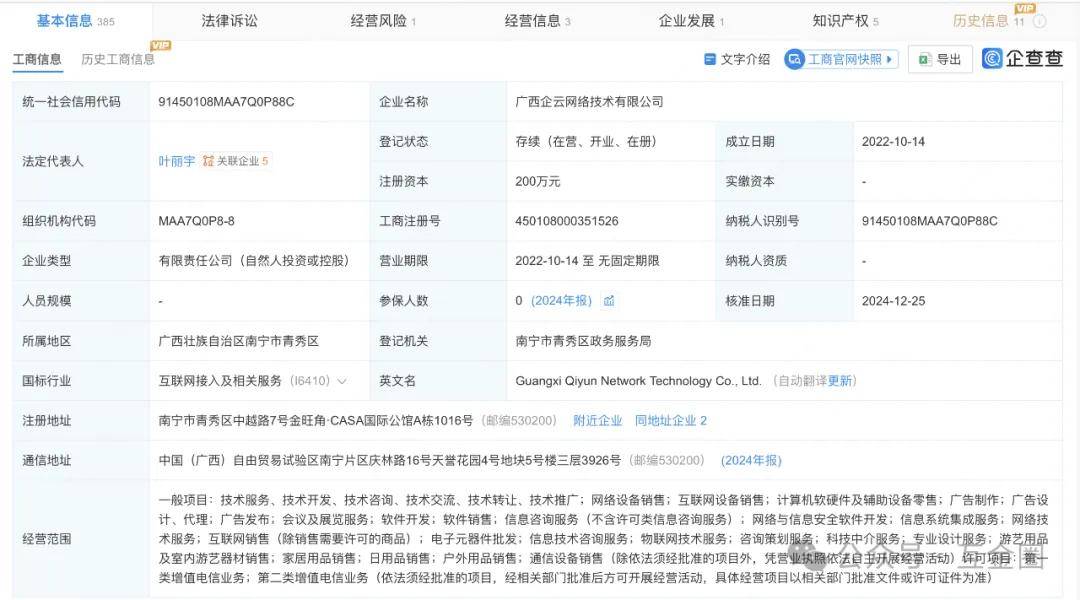This screenshot has width=1080, height=600.
Task: Switch to 历史工商信息 sub-tab
Action: tap(118, 60)
